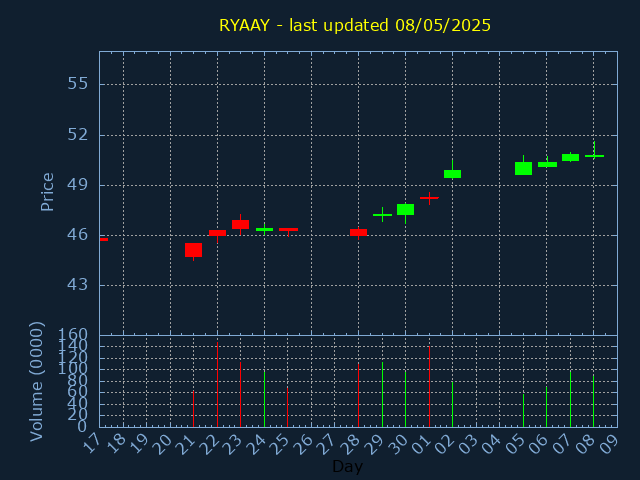Click day label '01' on x-axis
640x480 pixels.
(x=421, y=443)
